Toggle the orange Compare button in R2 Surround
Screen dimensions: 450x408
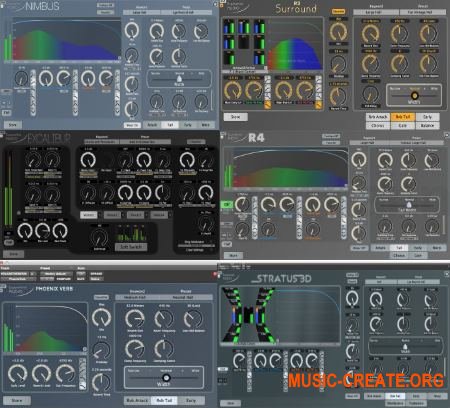(x=338, y=11)
